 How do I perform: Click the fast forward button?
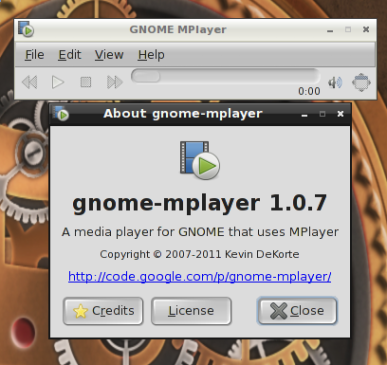click(114, 82)
